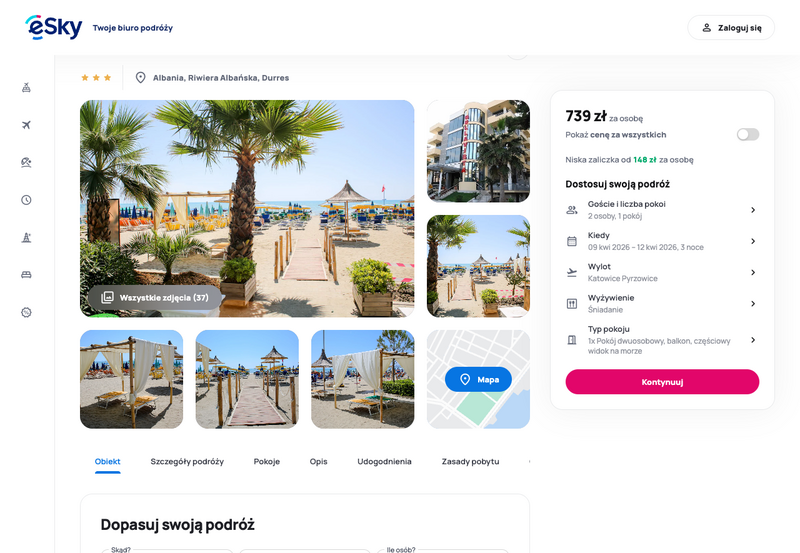Image resolution: width=800 pixels, height=553 pixels.
Task: Click the Zaloguj się button
Action: tap(731, 28)
